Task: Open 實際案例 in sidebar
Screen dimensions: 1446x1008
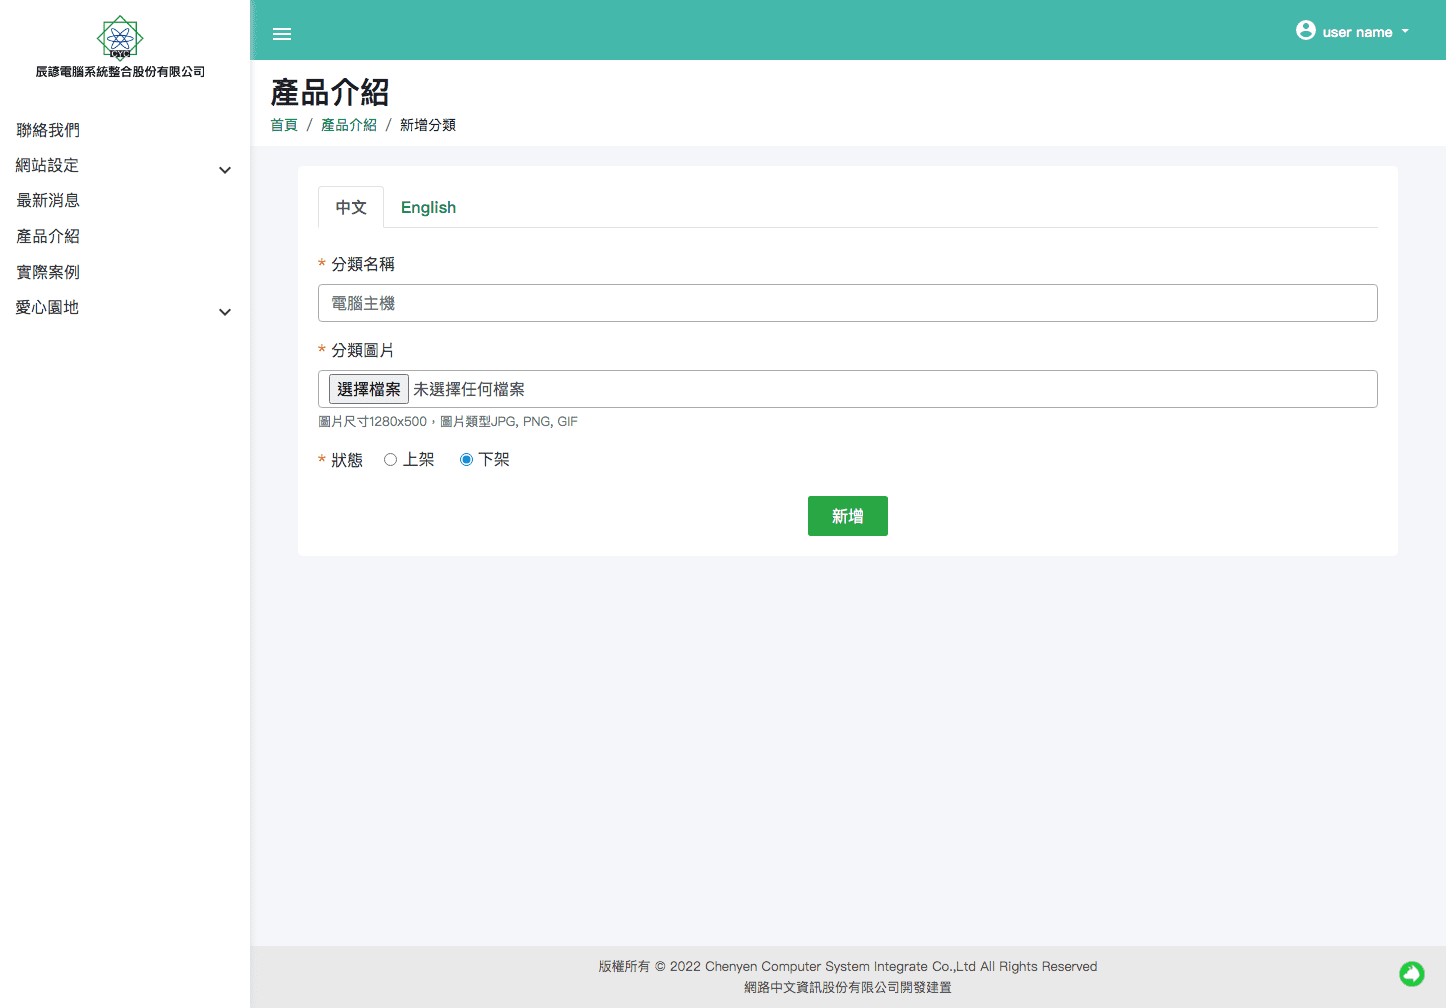Action: (48, 272)
